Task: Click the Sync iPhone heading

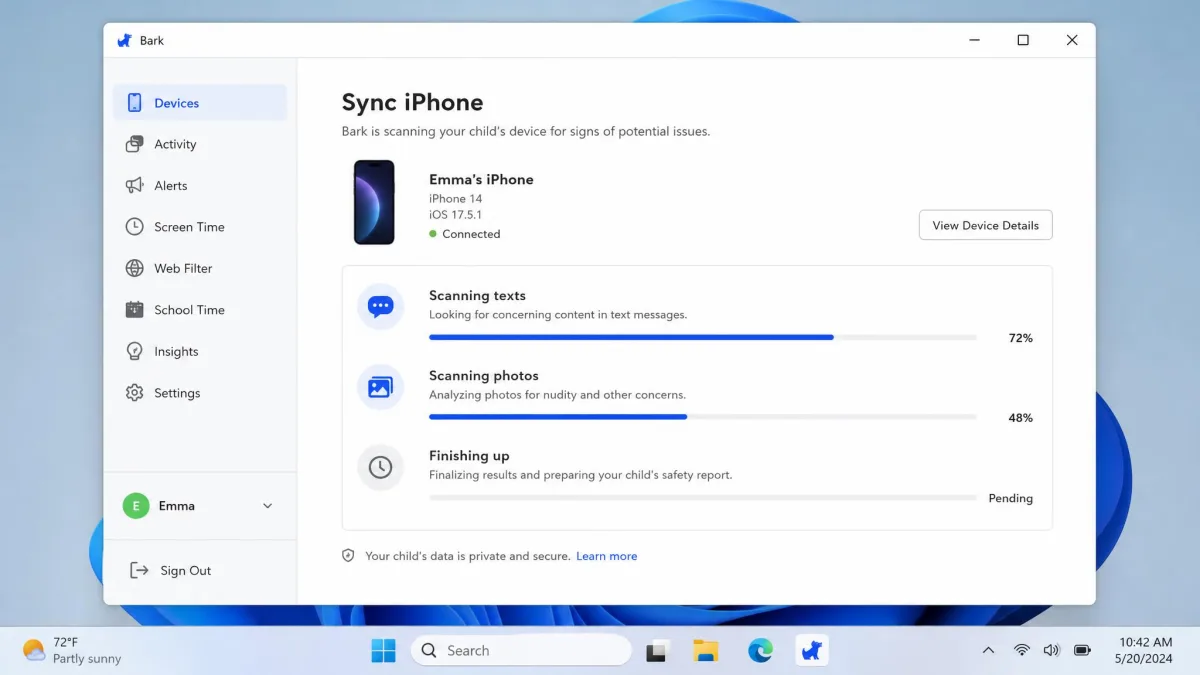Action: coord(412,102)
